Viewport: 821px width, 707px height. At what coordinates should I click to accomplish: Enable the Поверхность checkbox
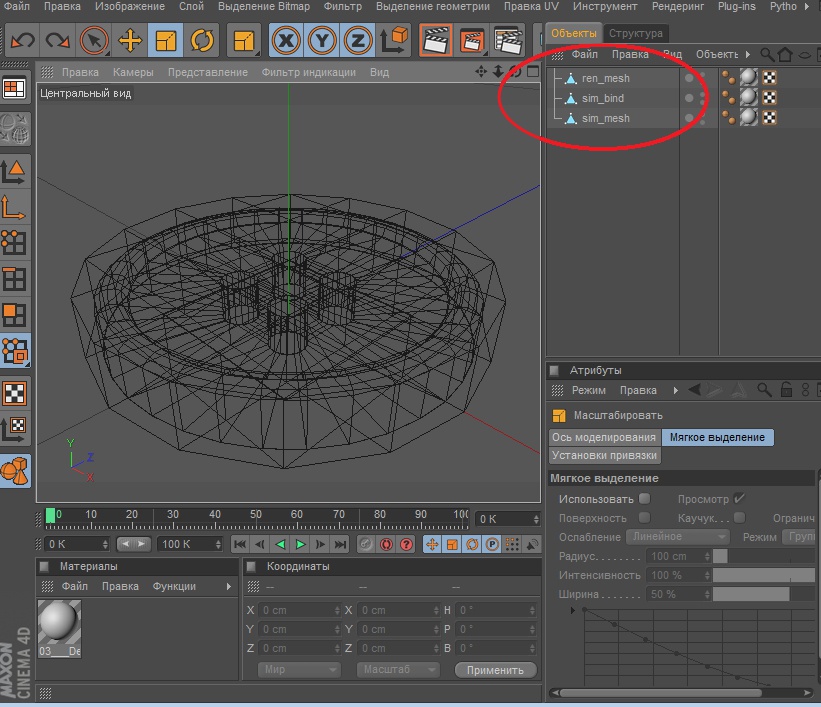pyautogui.click(x=644, y=518)
